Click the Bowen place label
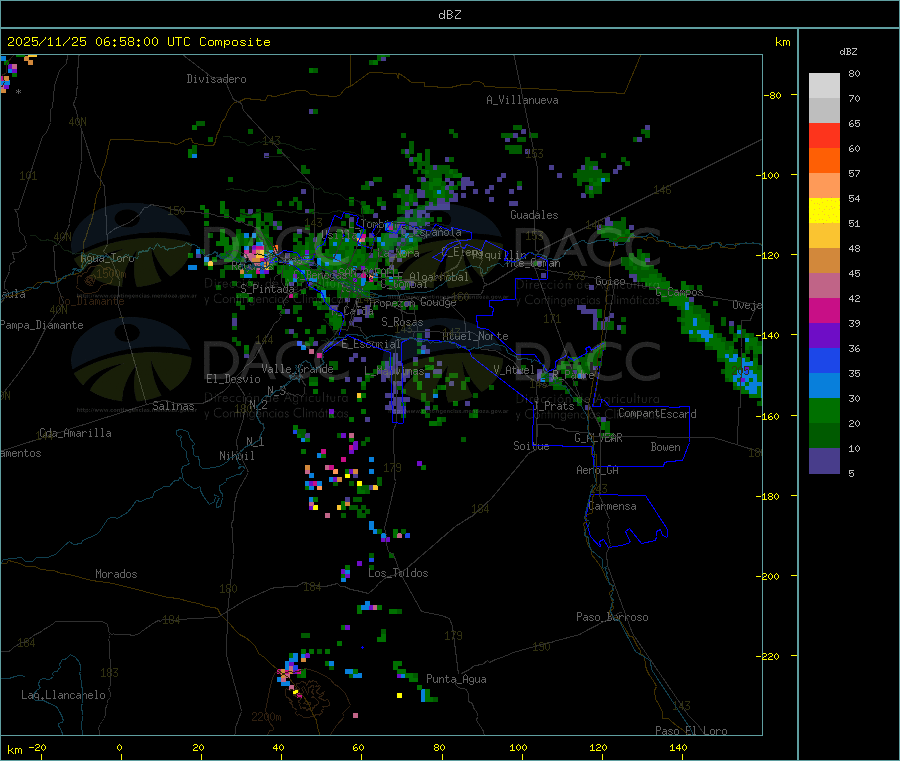Screen dimensions: 900x761 [x=665, y=447]
